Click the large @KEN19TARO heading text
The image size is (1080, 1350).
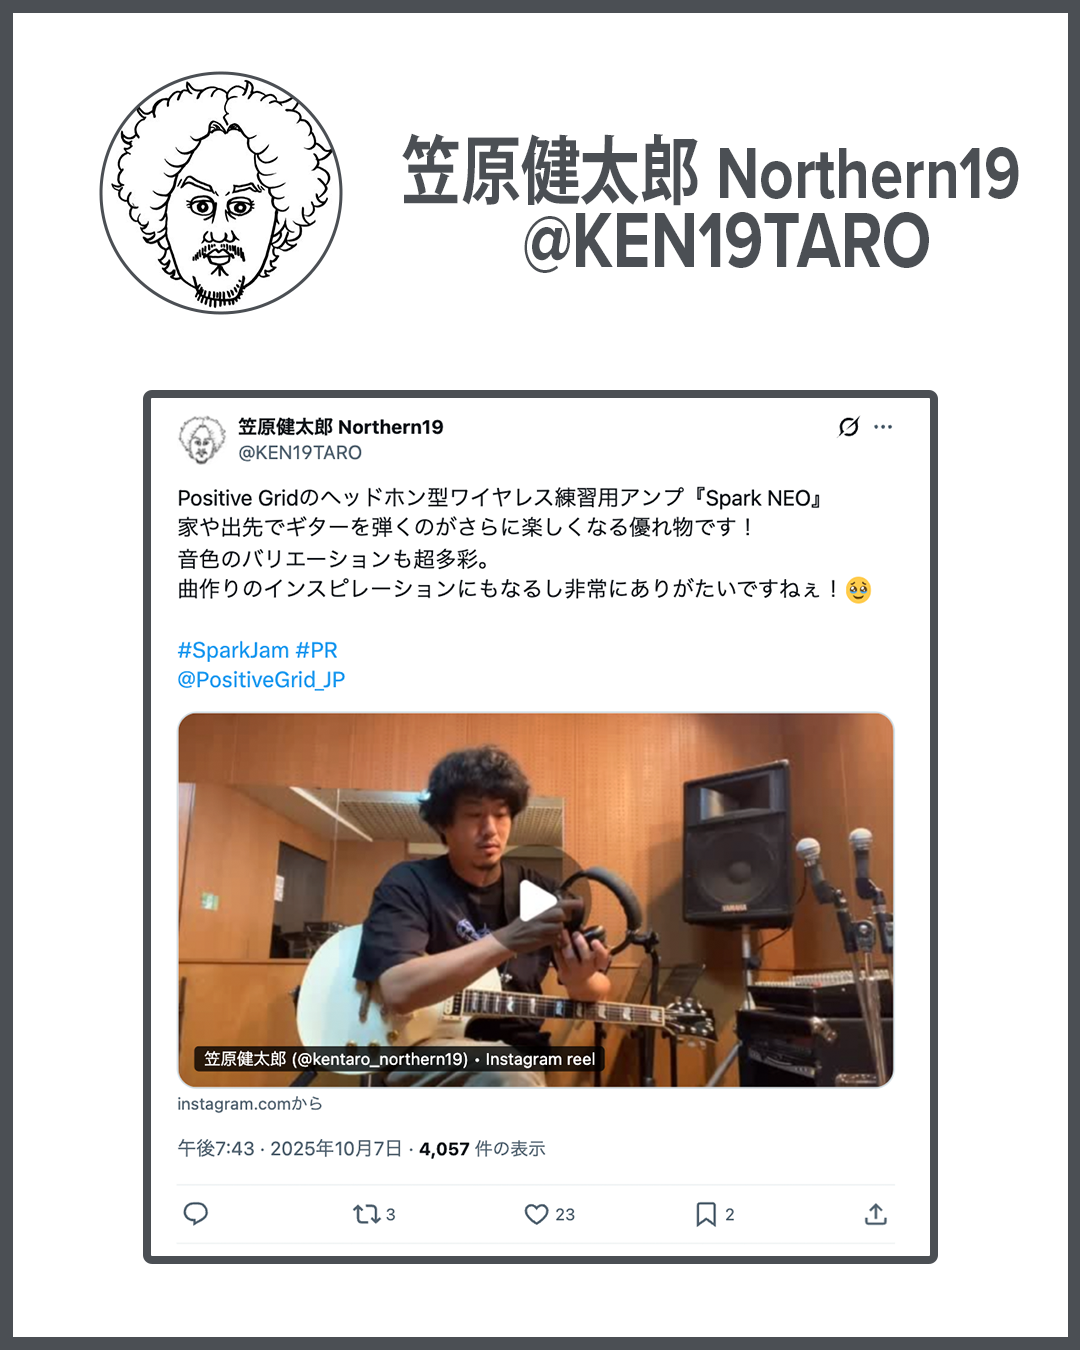(x=727, y=242)
